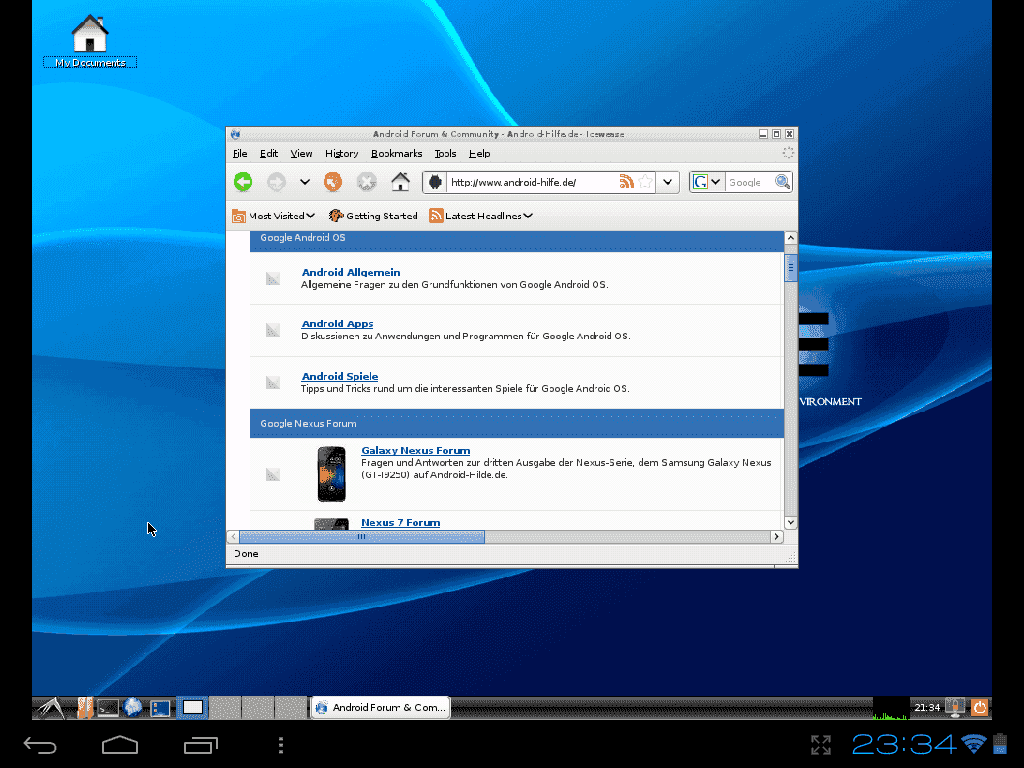Image resolution: width=1024 pixels, height=768 pixels.
Task: Go back with the green arrow button
Action: coord(243,182)
